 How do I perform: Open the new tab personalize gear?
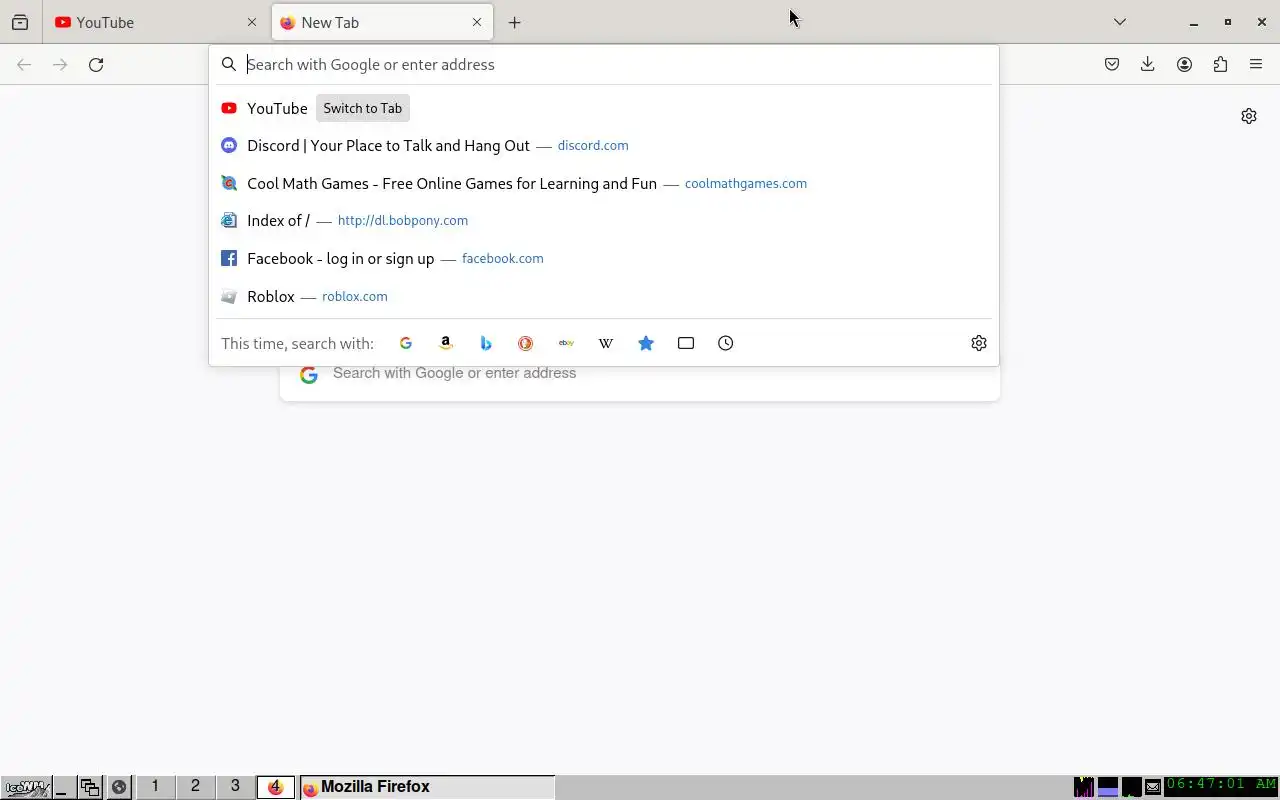pyautogui.click(x=1249, y=116)
